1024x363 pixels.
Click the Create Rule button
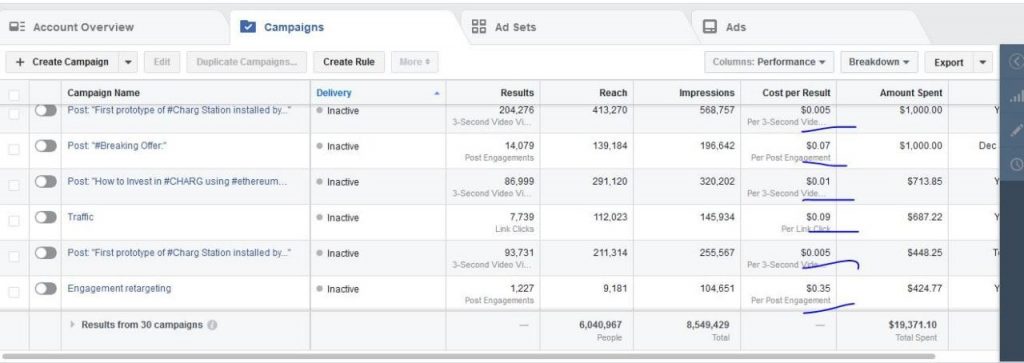[349, 62]
